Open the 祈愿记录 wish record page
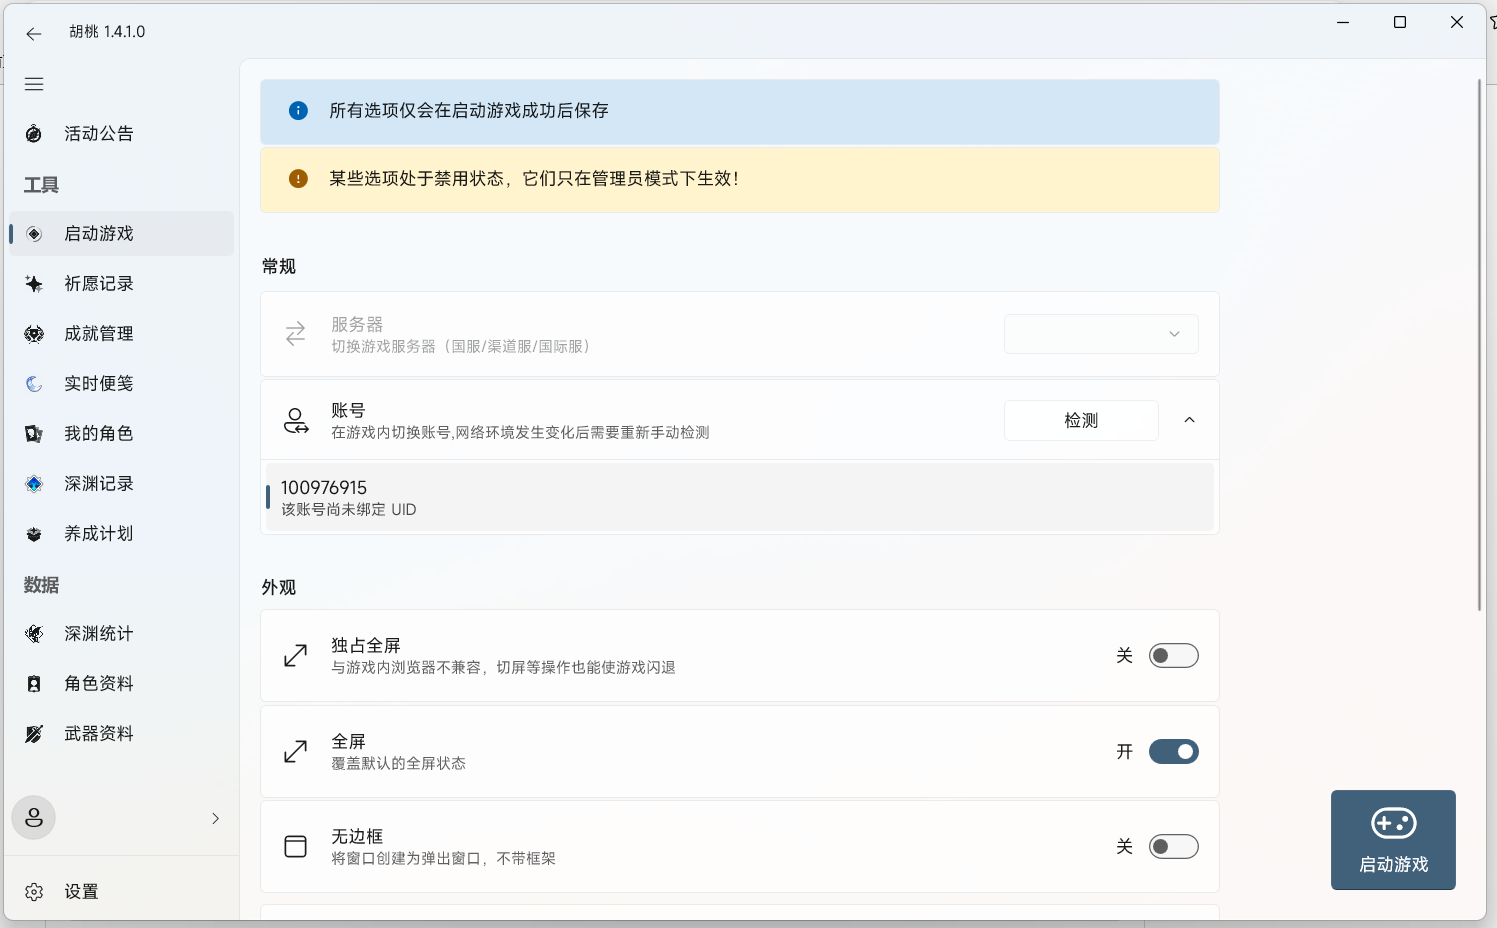Screen dimensions: 1497x928 pos(98,283)
